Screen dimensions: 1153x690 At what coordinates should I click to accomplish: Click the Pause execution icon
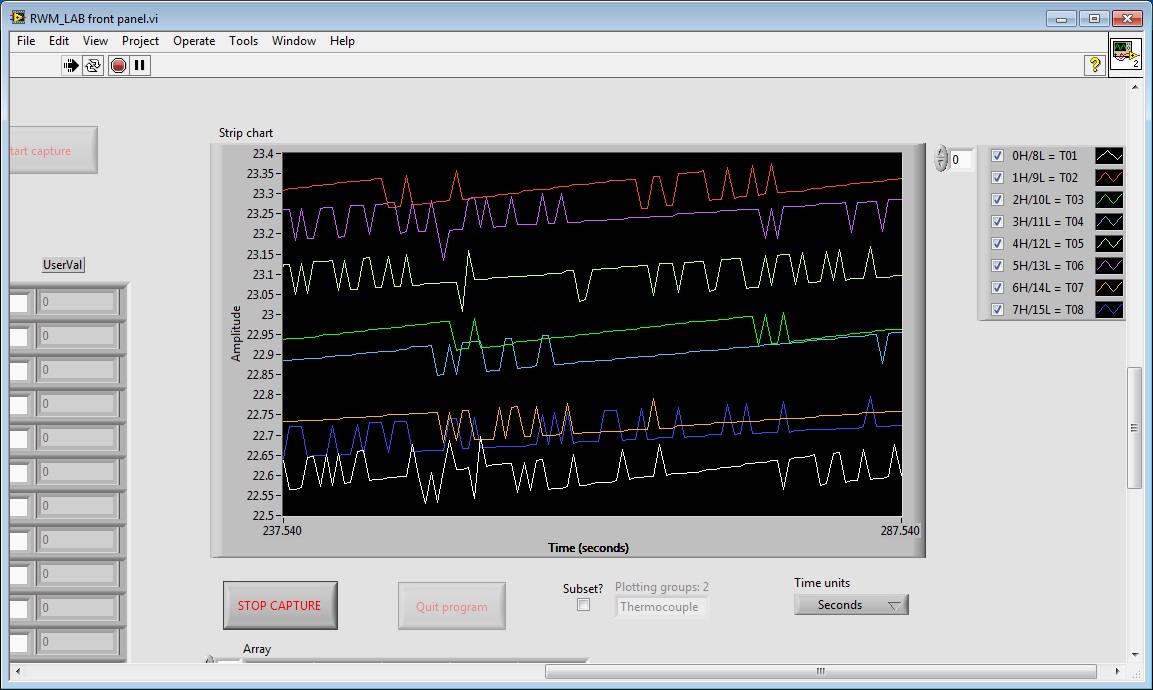[x=140, y=65]
